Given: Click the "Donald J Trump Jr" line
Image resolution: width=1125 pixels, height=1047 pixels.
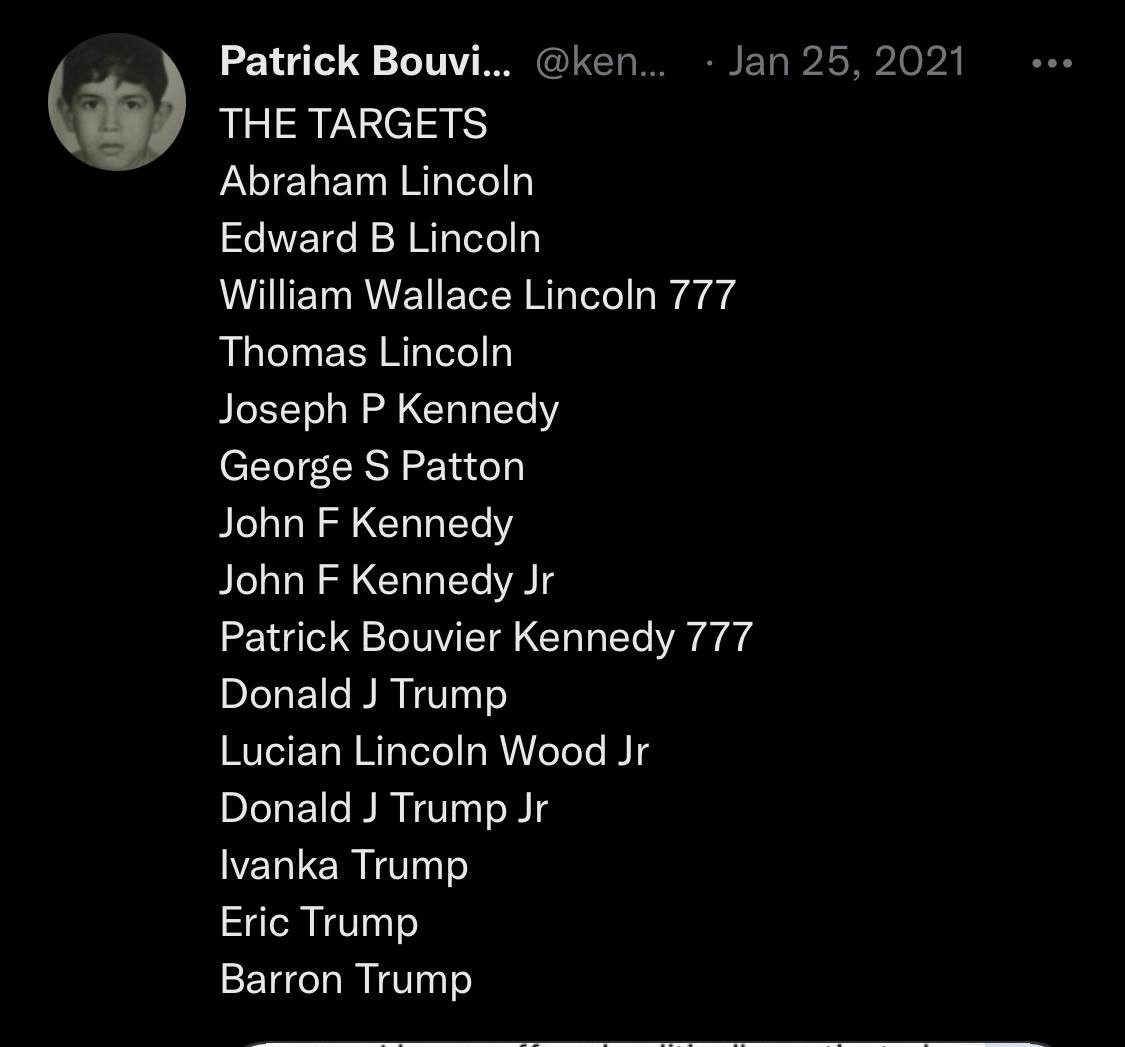Looking at the screenshot, I should pyautogui.click(x=384, y=808).
